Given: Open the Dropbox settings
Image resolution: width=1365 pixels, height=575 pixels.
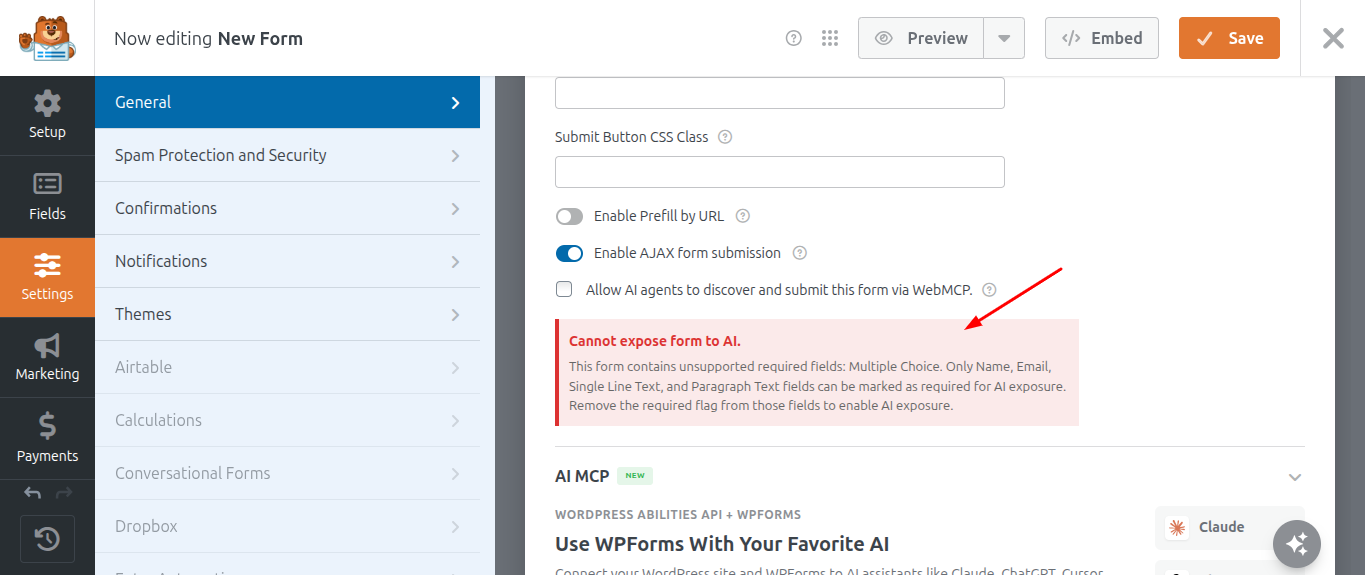Looking at the screenshot, I should tap(287, 526).
